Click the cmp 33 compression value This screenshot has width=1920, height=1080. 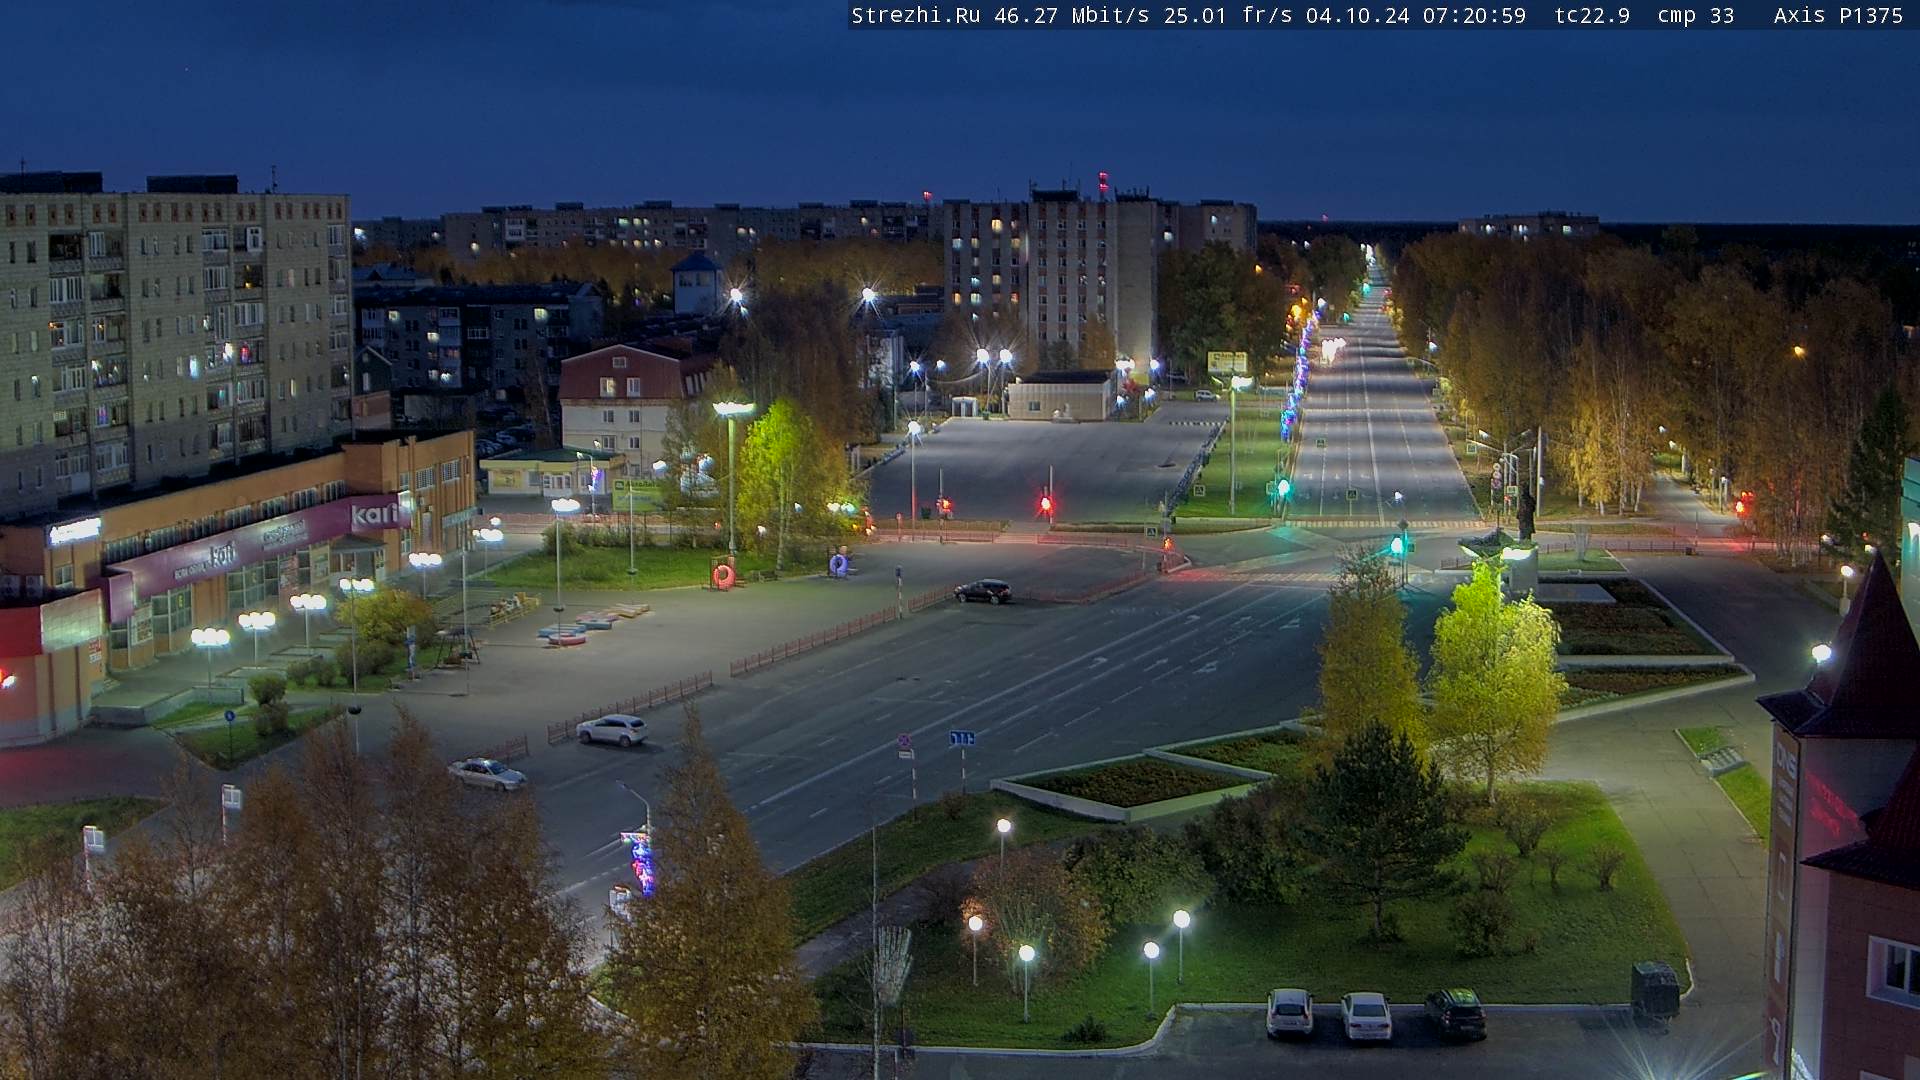[1695, 15]
